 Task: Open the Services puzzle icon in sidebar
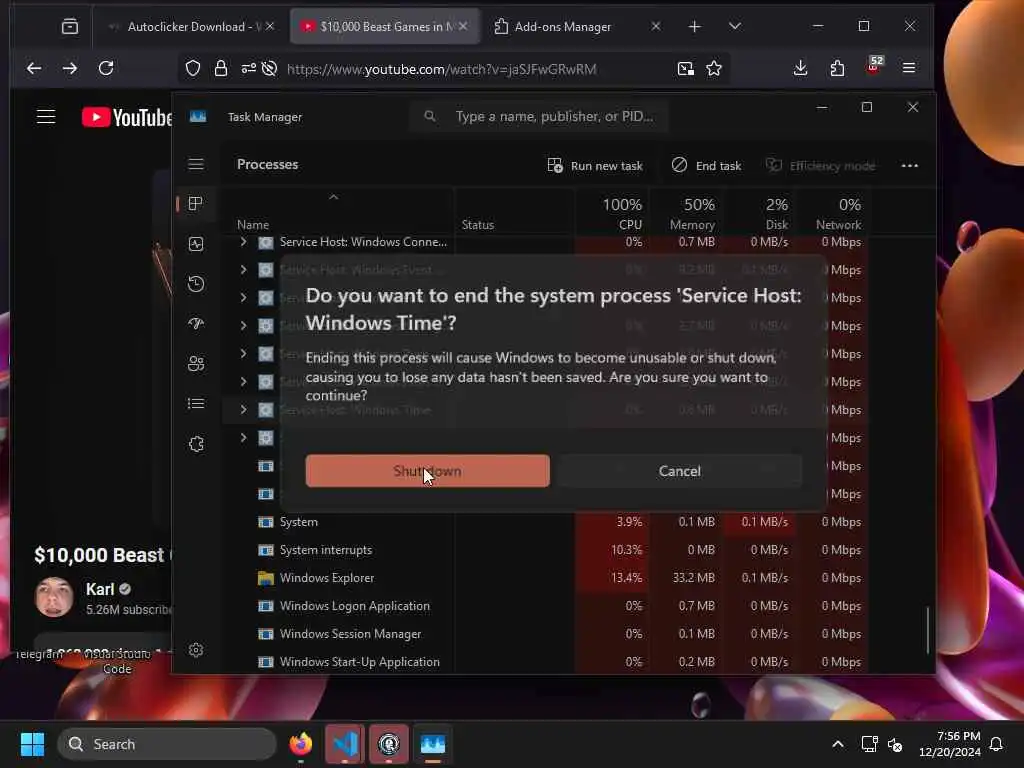[196, 444]
